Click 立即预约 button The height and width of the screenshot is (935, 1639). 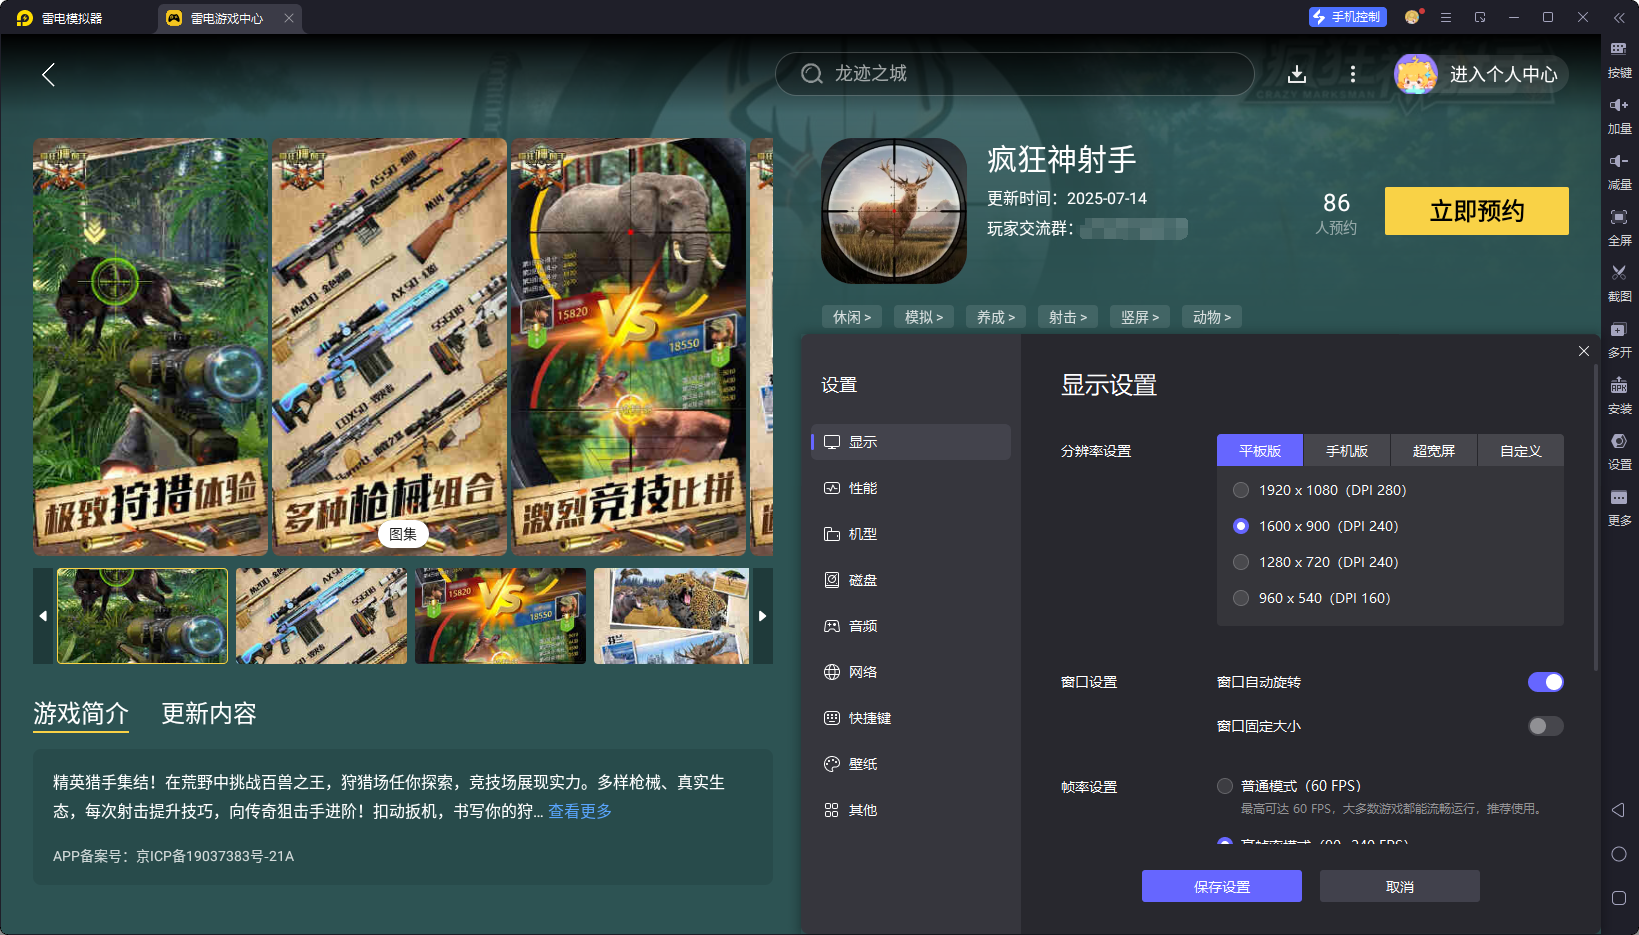click(x=1477, y=211)
